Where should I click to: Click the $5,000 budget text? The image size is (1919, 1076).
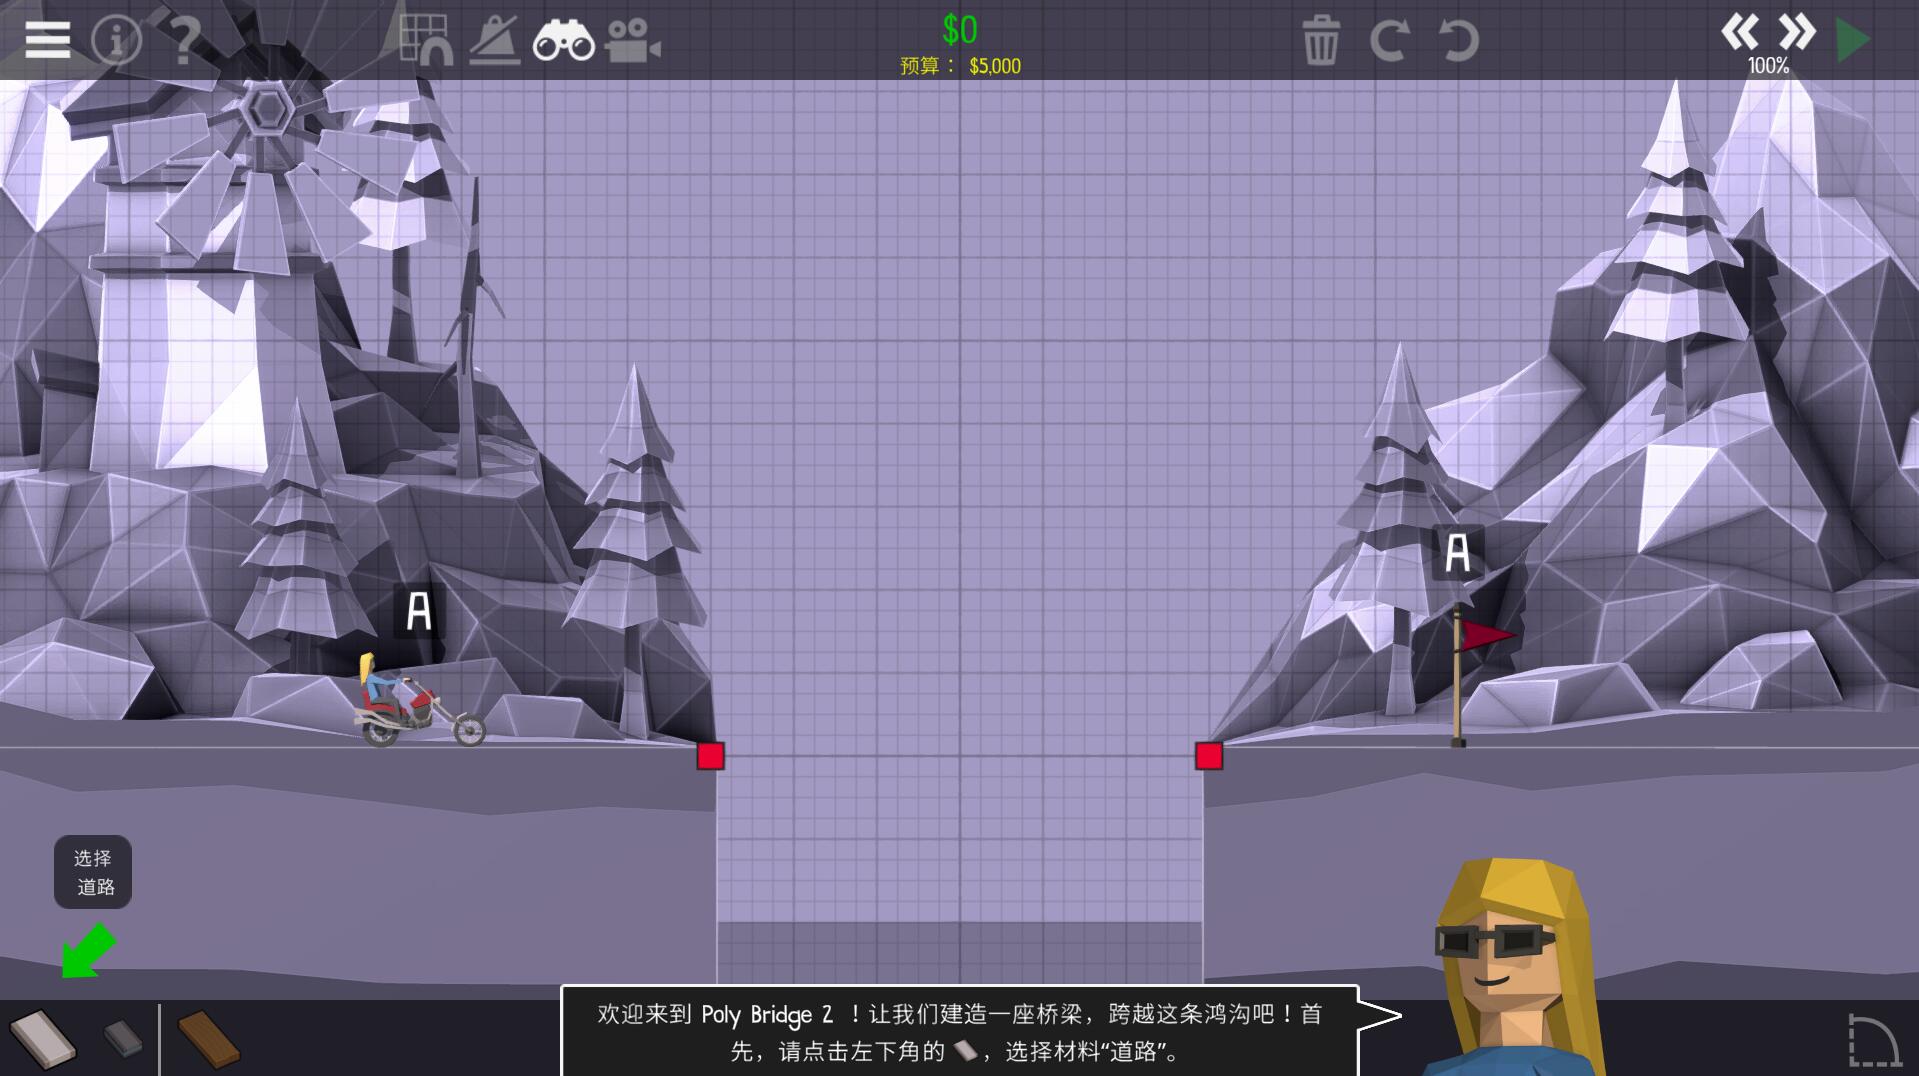pyautogui.click(x=994, y=66)
